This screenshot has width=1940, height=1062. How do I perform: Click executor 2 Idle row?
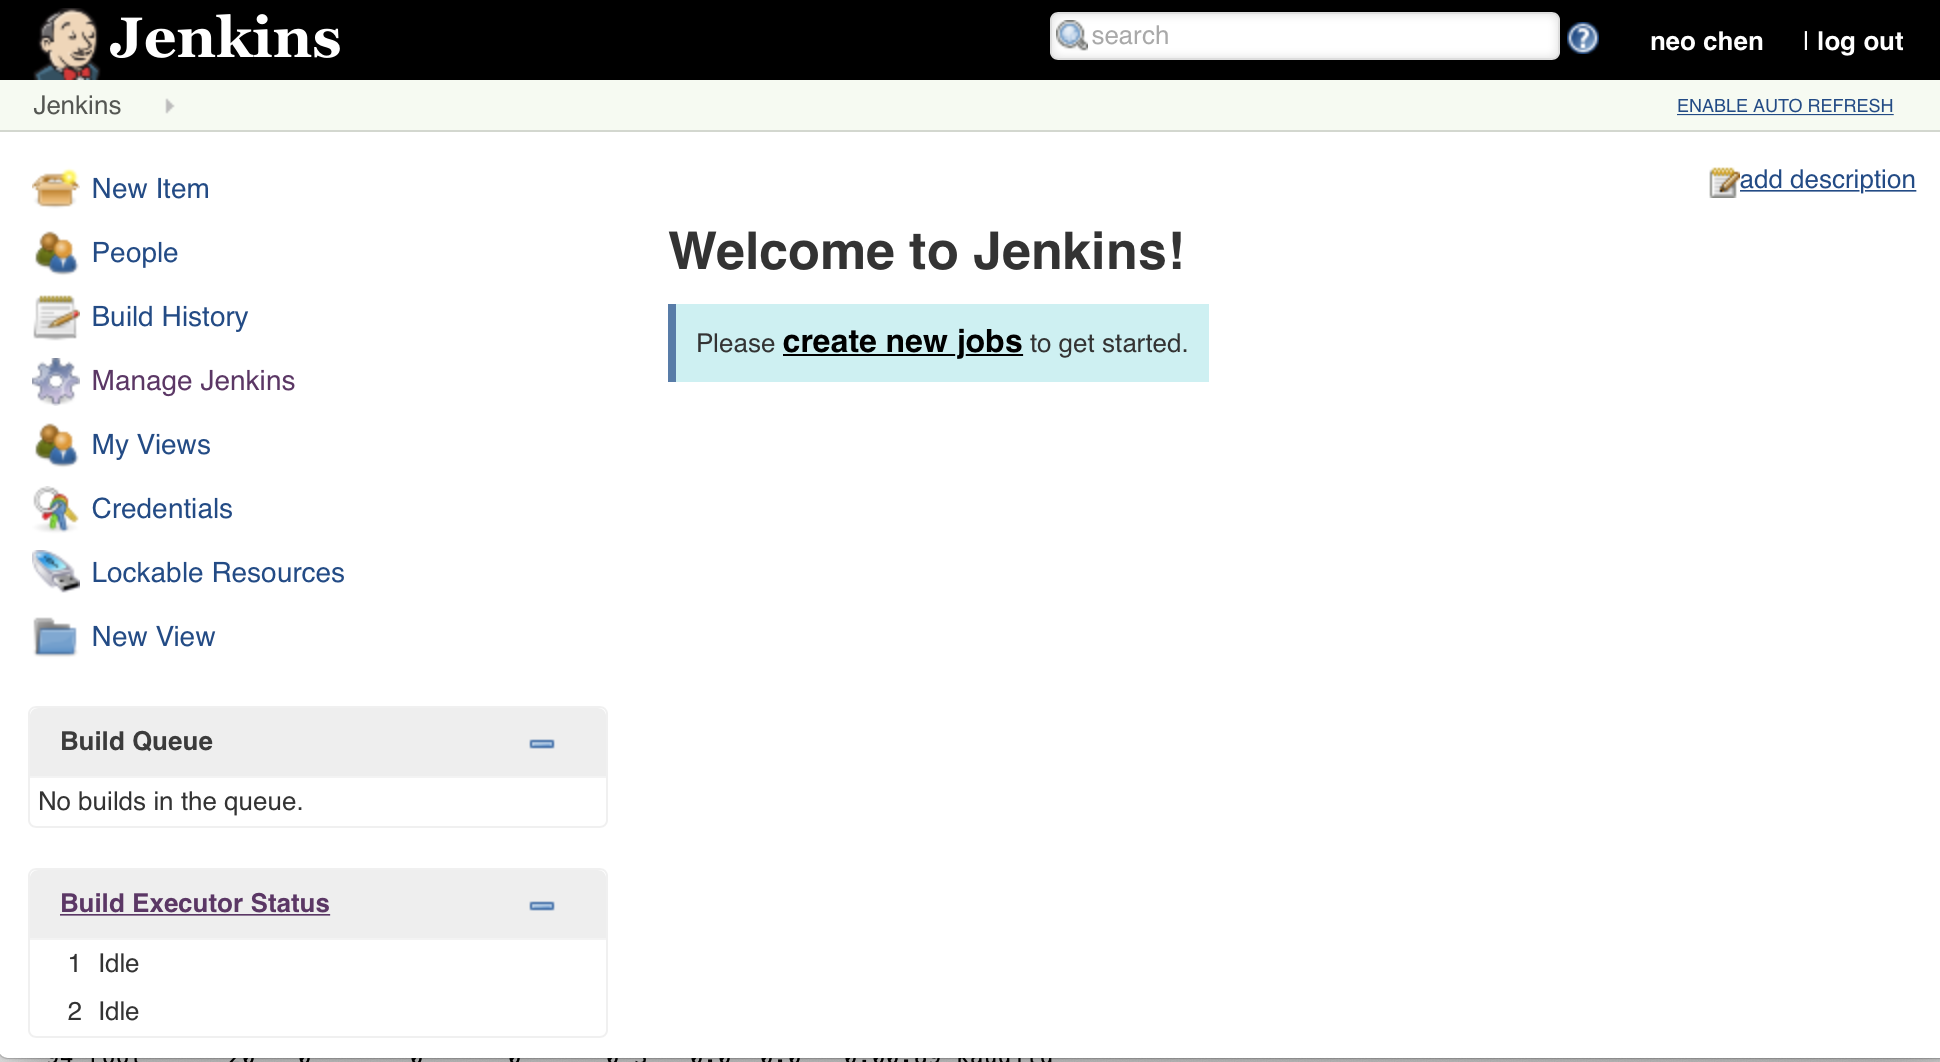point(318,1011)
